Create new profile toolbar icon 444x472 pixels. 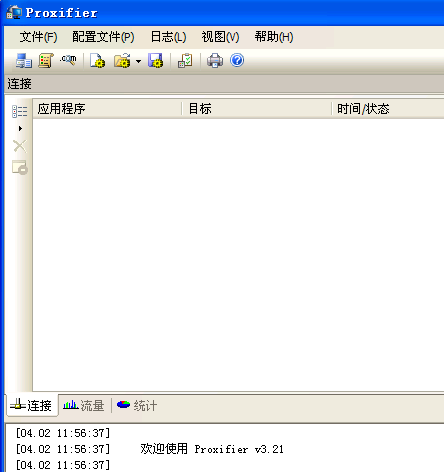click(97, 61)
